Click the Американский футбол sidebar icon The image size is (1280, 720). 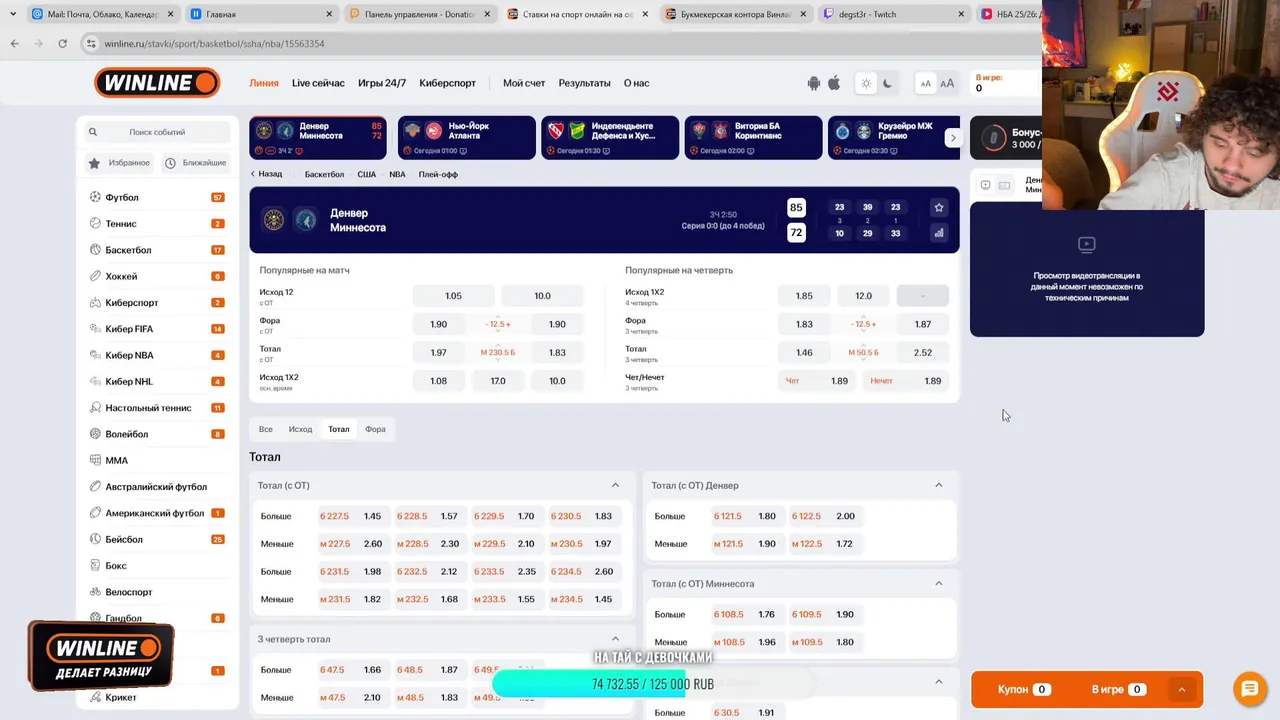point(95,513)
